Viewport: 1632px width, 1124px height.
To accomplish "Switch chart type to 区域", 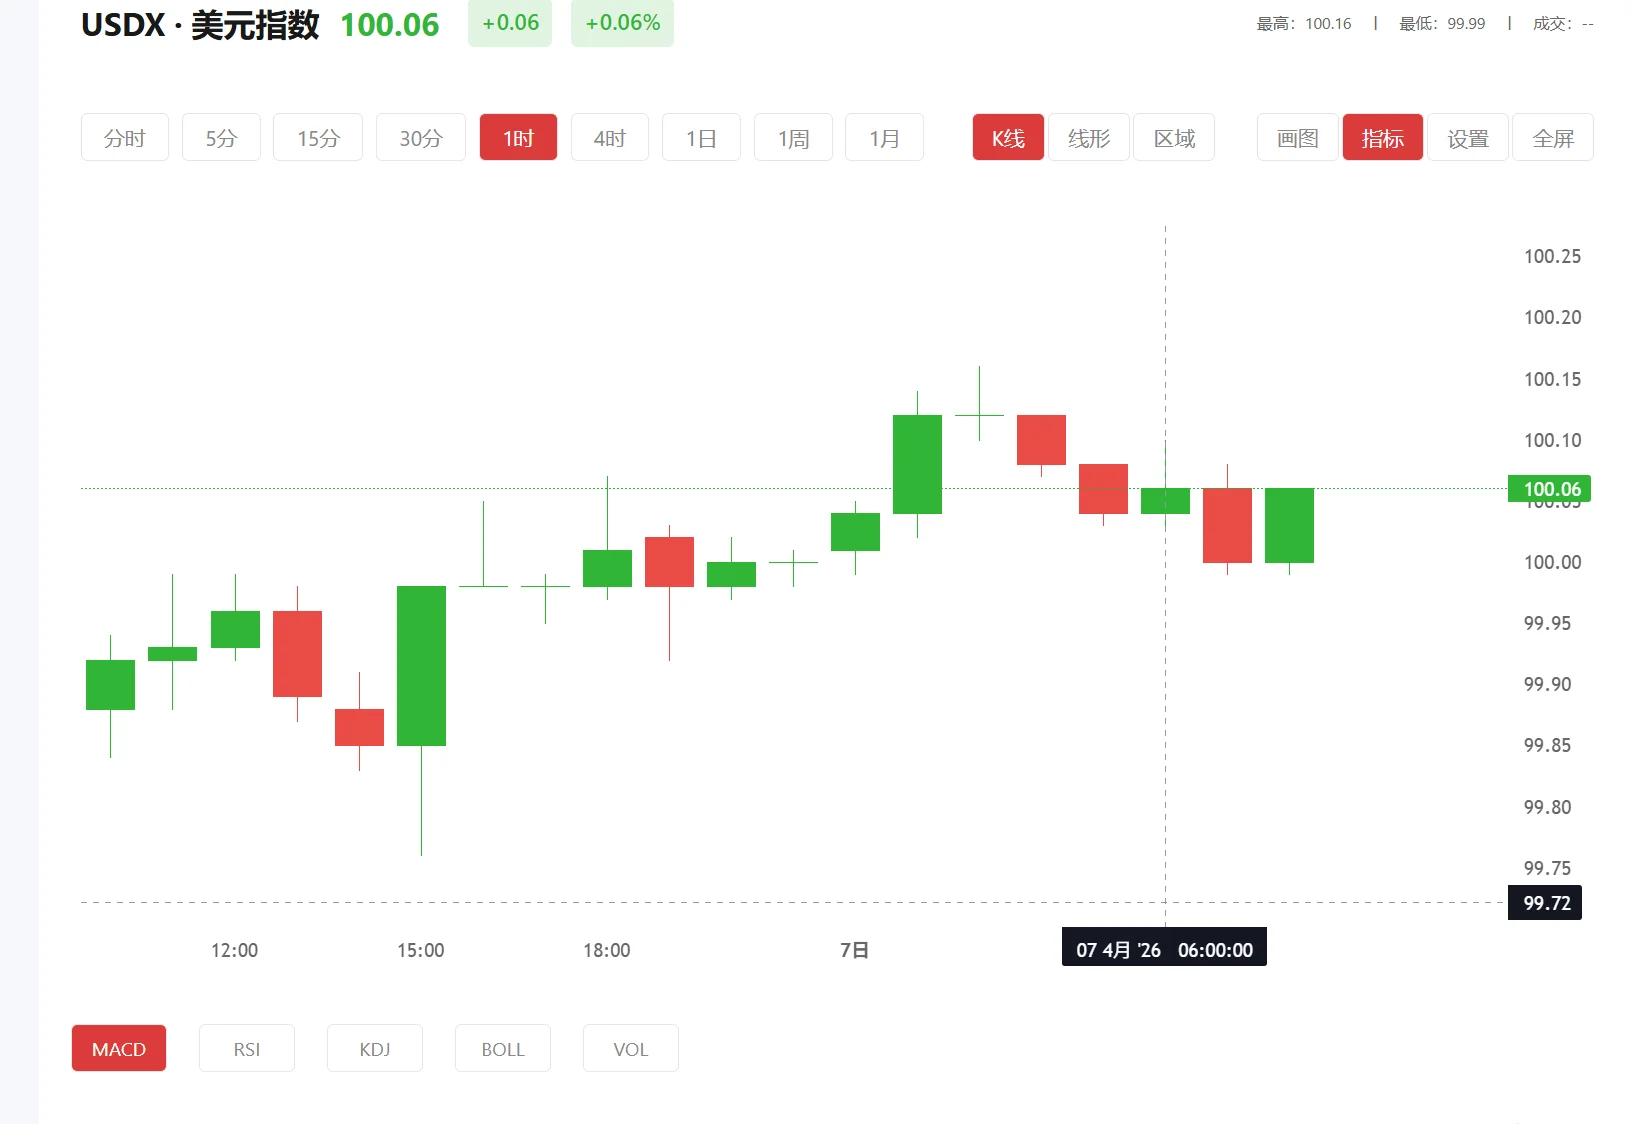I will (x=1174, y=138).
